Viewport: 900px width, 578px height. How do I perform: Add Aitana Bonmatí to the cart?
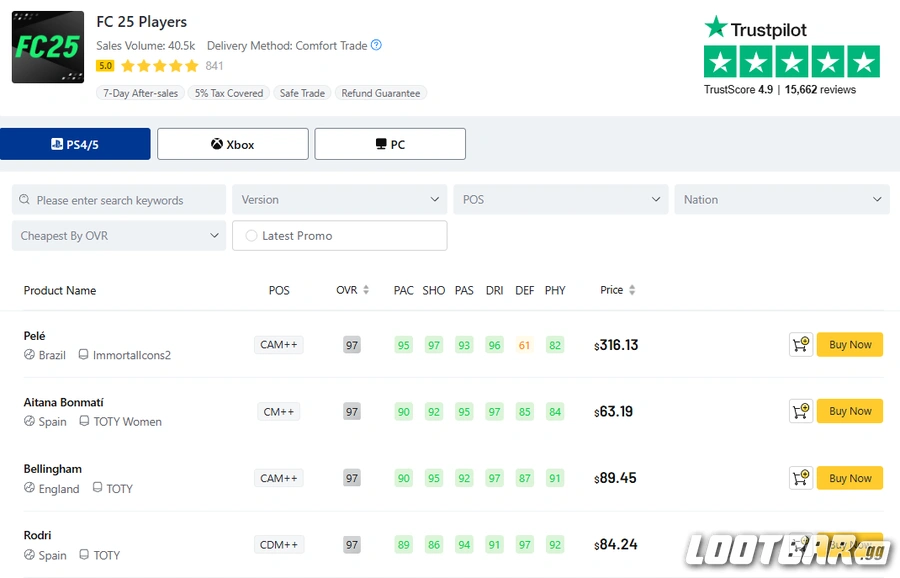pyautogui.click(x=801, y=412)
